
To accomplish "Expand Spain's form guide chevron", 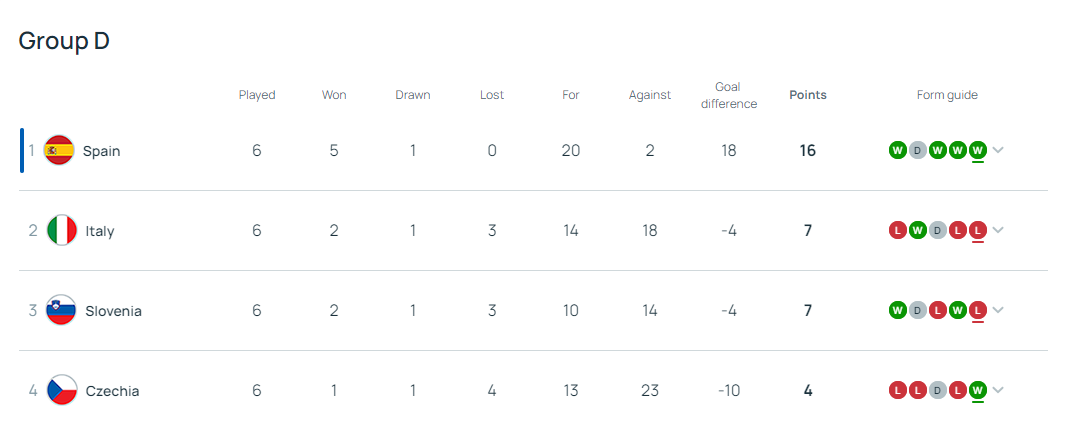I will [x=998, y=150].
